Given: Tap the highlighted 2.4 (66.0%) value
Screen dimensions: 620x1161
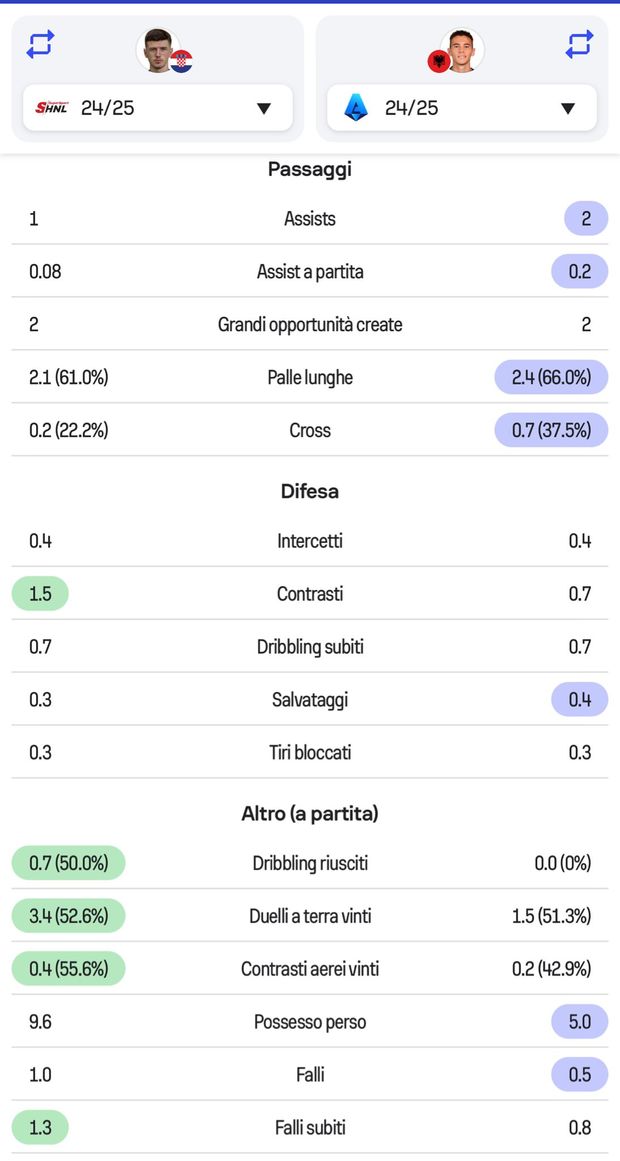Looking at the screenshot, I should click(551, 377).
